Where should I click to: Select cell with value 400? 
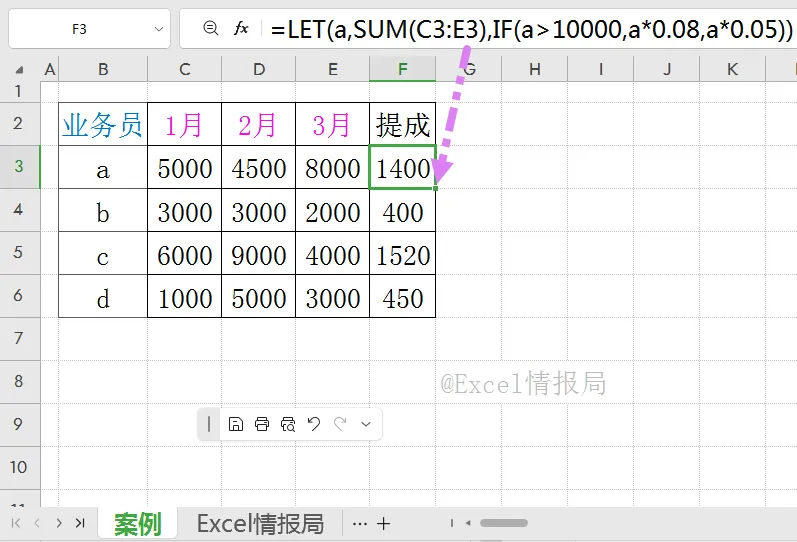tap(403, 210)
